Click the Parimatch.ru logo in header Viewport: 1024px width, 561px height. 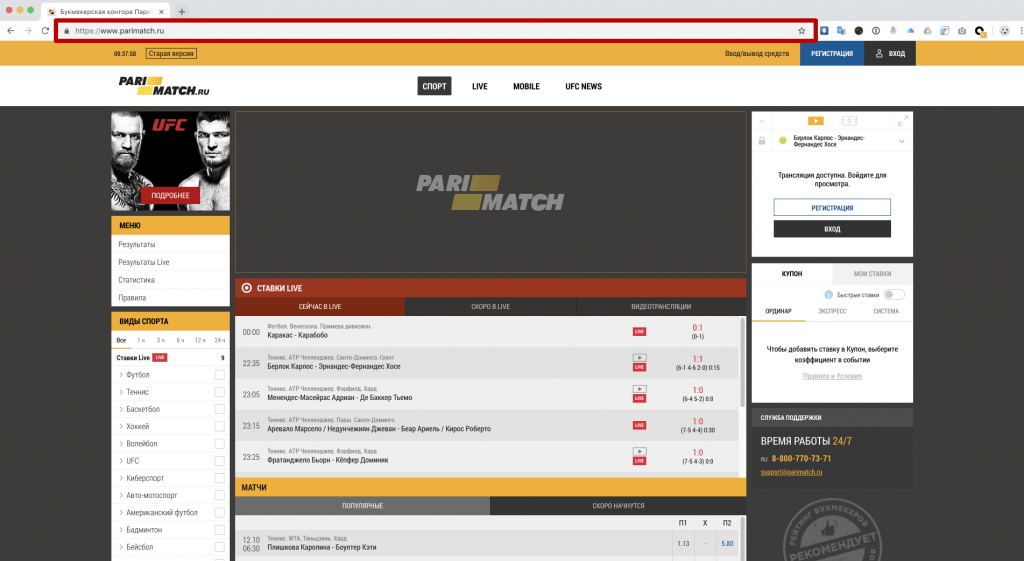tap(164, 86)
